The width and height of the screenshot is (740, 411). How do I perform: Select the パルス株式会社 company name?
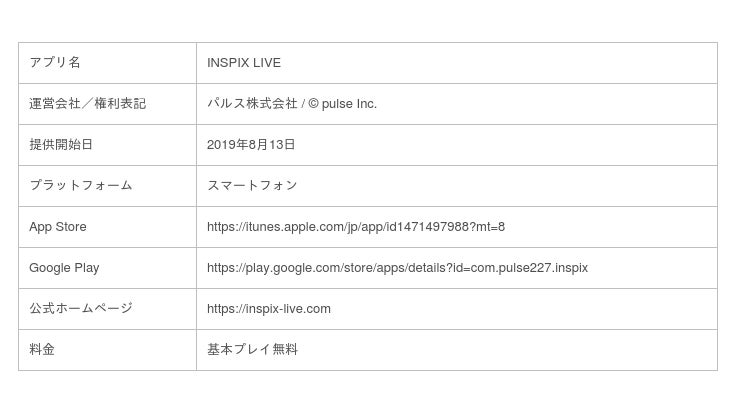coord(252,104)
